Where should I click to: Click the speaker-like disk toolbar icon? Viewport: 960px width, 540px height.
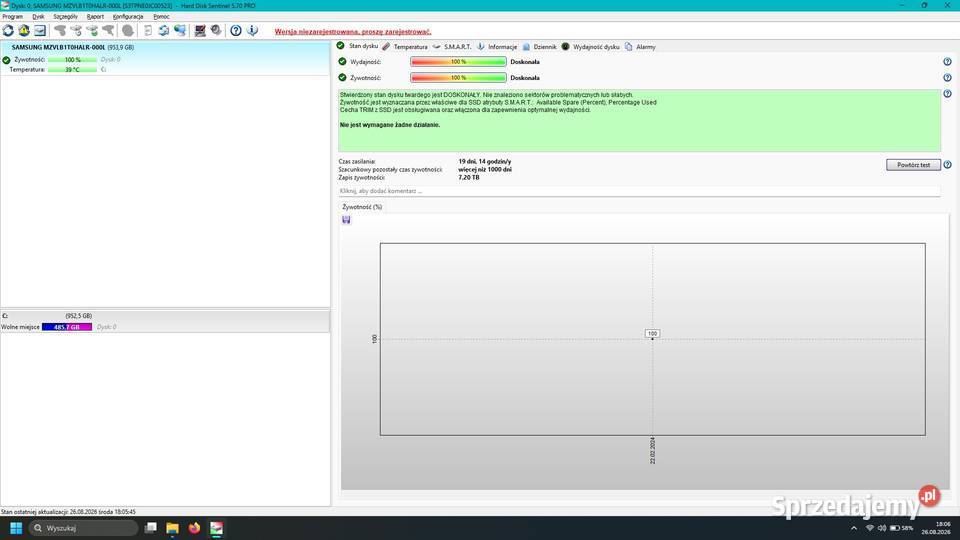[216, 31]
